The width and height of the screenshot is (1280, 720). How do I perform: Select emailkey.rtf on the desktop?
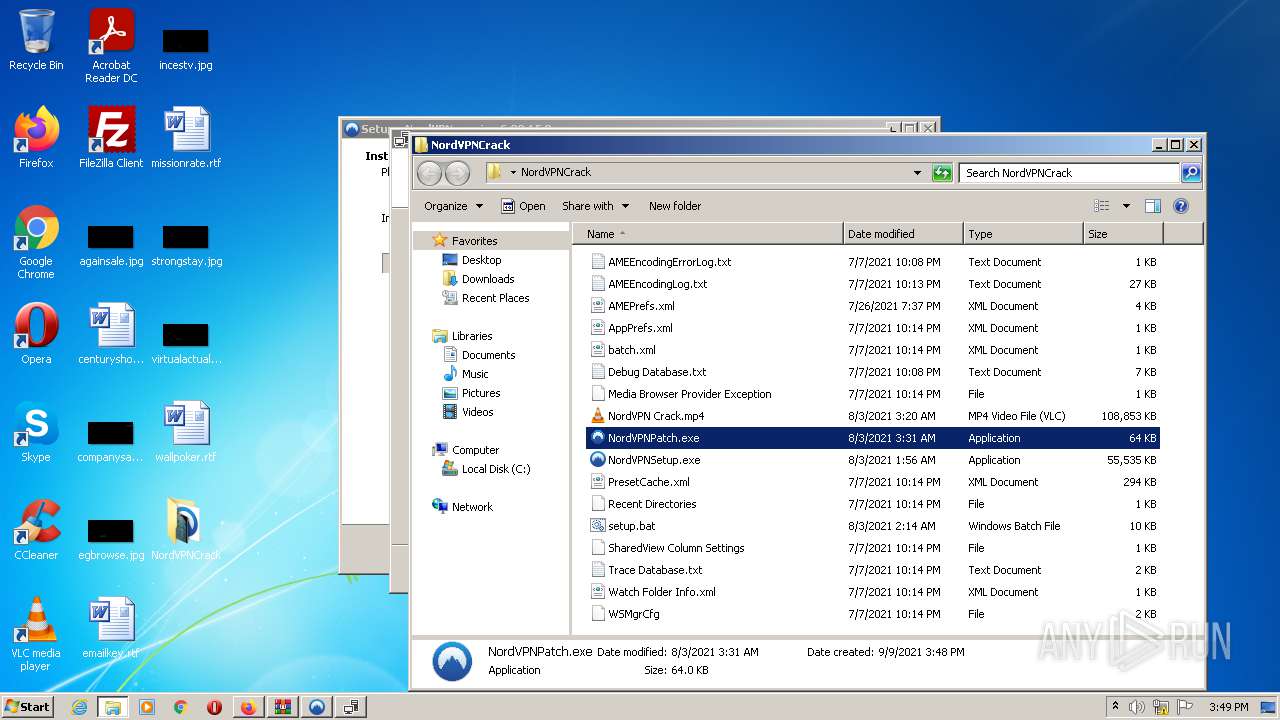pyautogui.click(x=111, y=628)
